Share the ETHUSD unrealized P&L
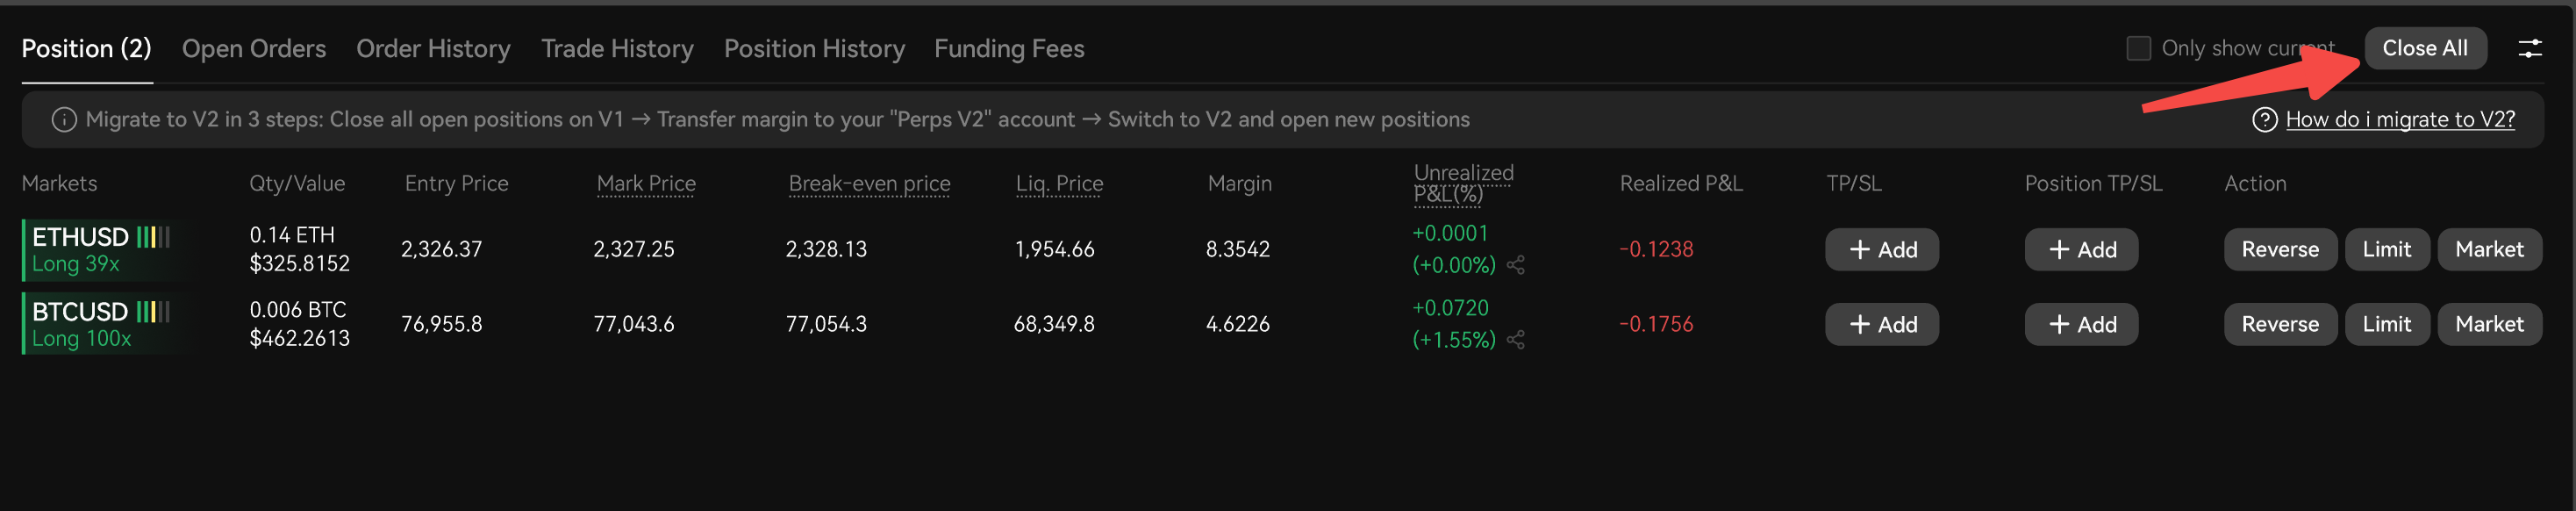2576x511 pixels. [1515, 265]
